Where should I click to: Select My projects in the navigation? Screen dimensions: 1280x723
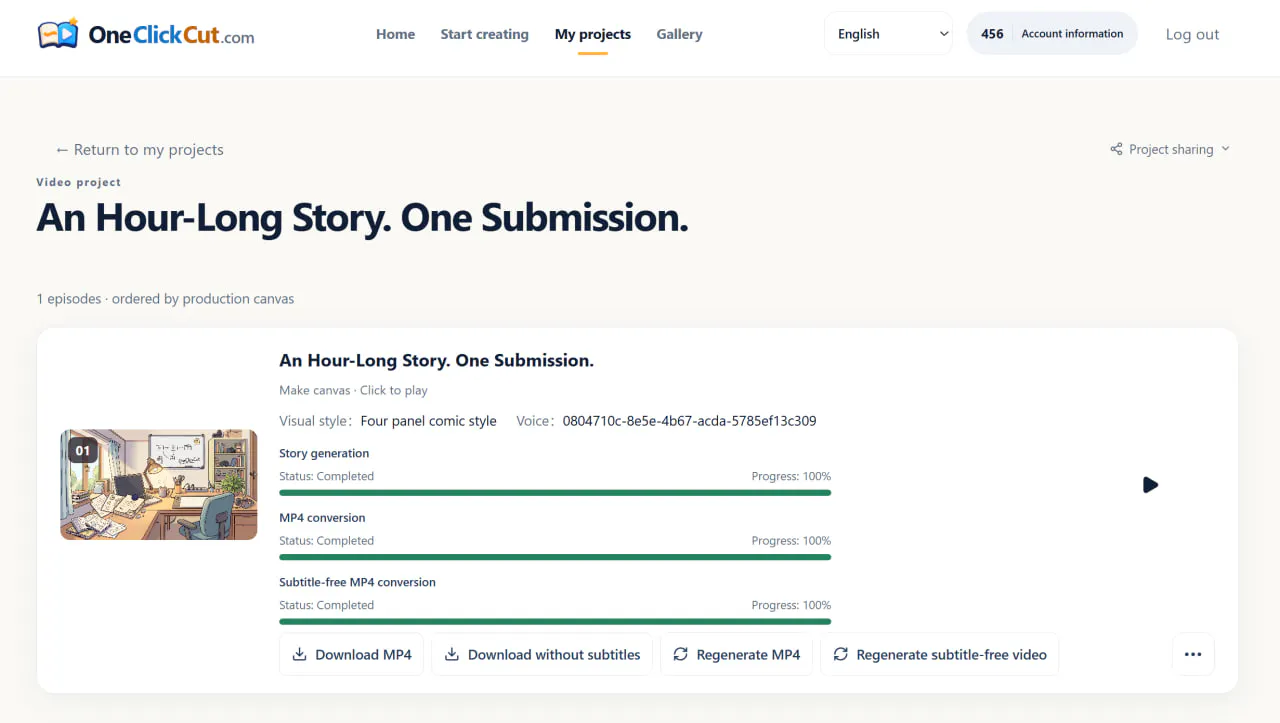[592, 34]
